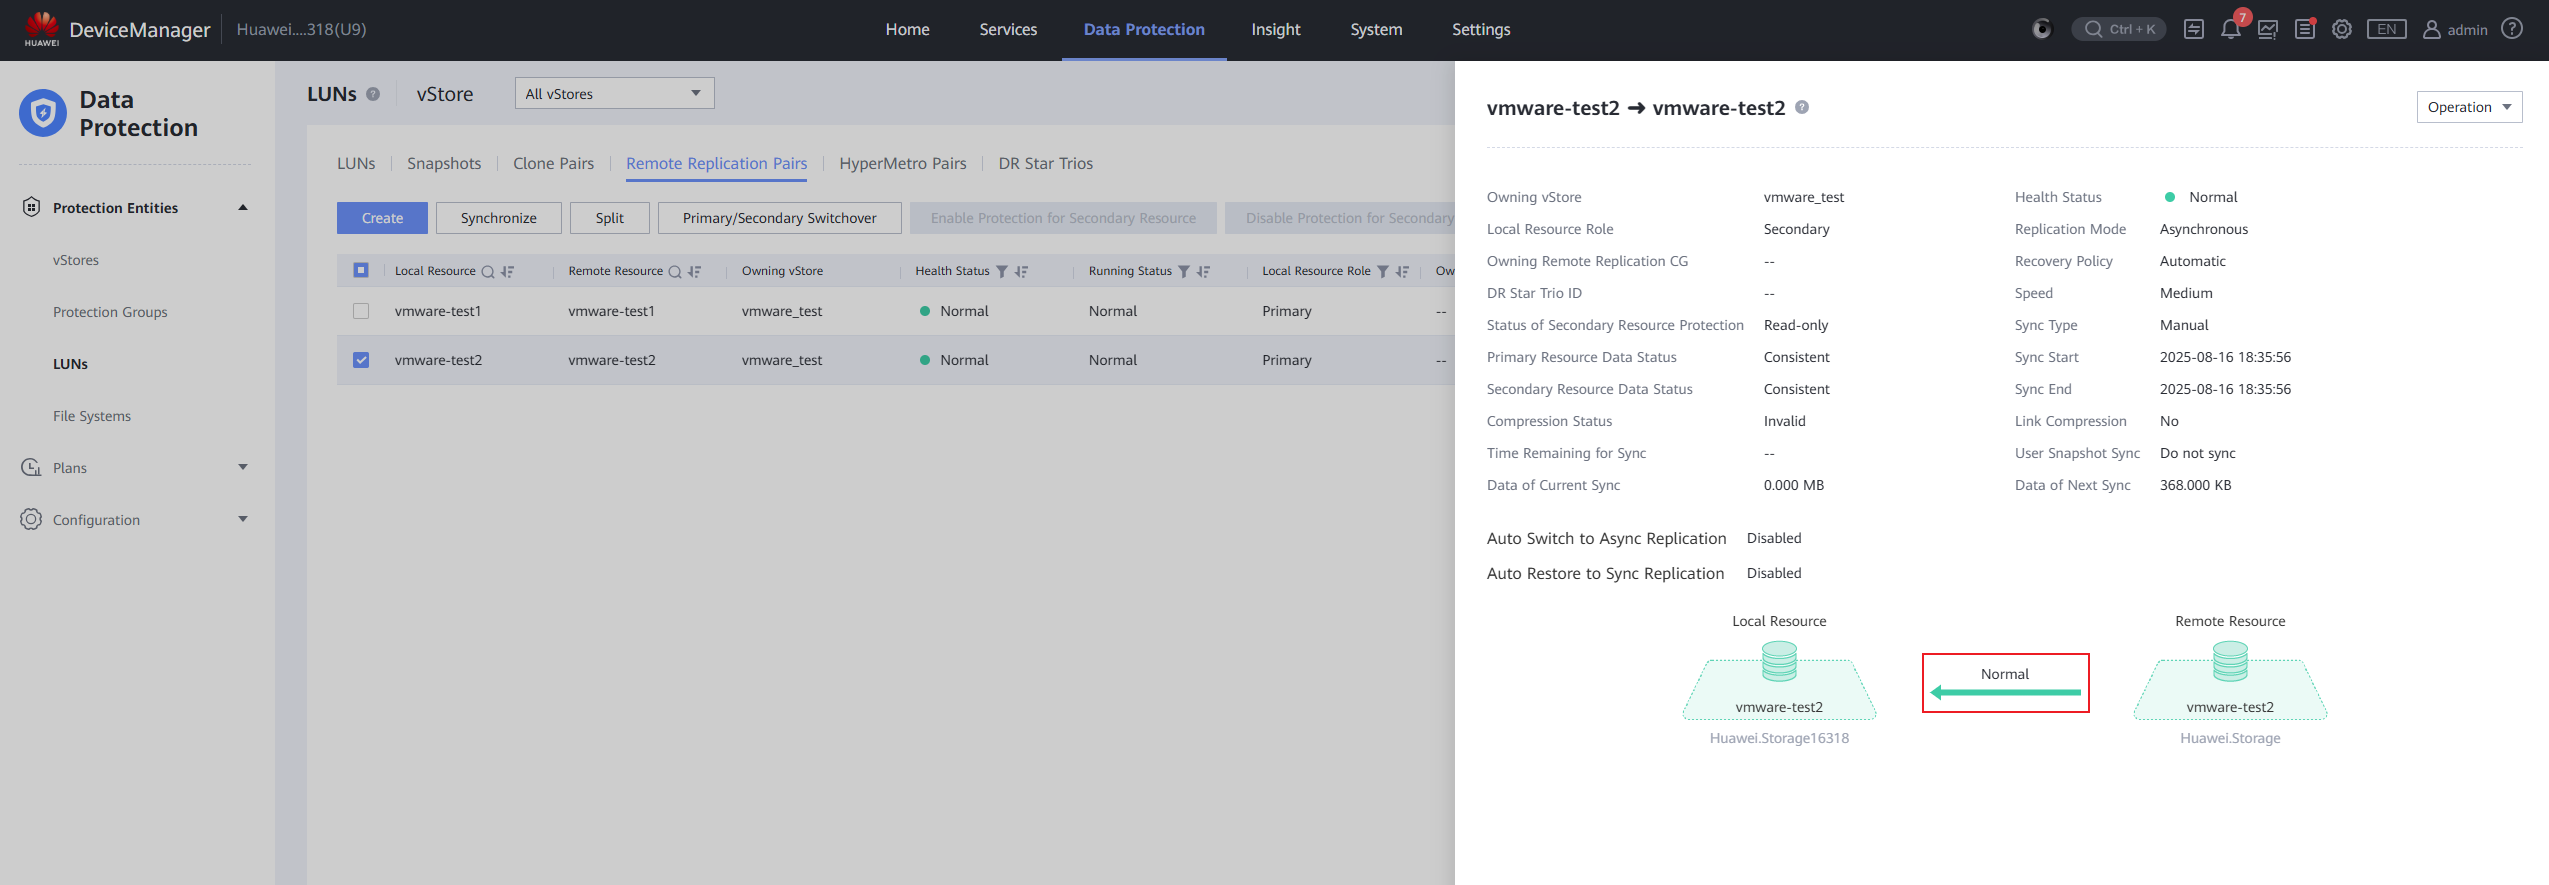Open alarm notifications bell

(2230, 29)
